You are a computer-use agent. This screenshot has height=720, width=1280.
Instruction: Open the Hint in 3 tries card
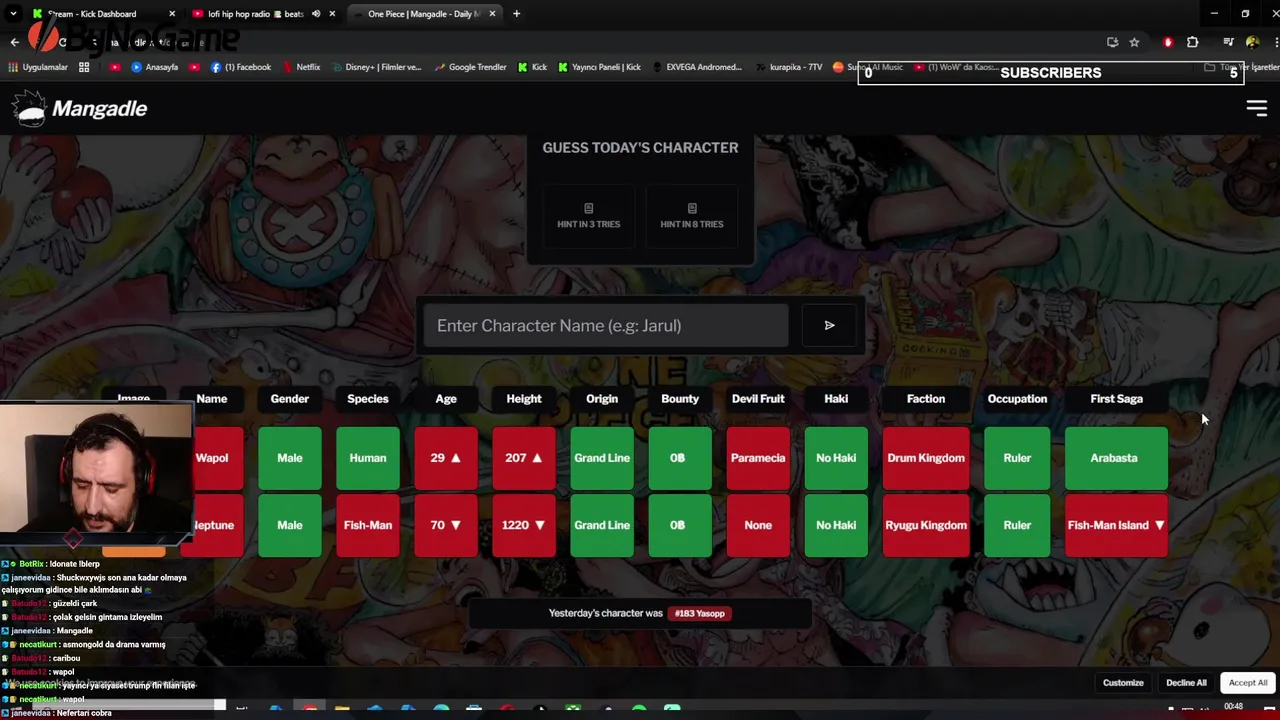pyautogui.click(x=588, y=215)
